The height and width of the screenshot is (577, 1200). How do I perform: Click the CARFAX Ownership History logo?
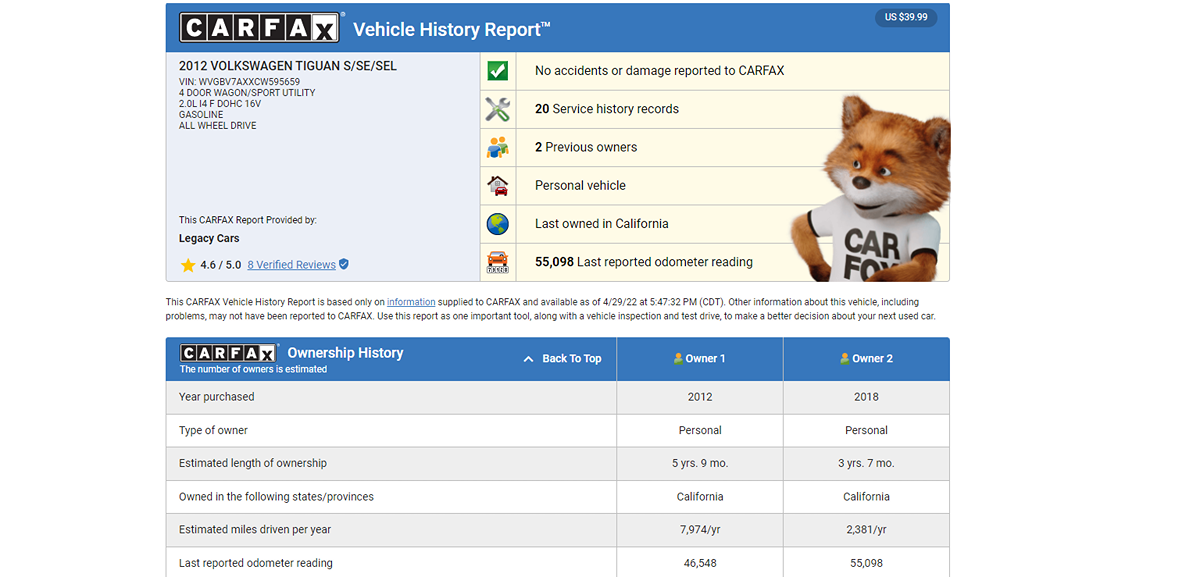pos(228,353)
